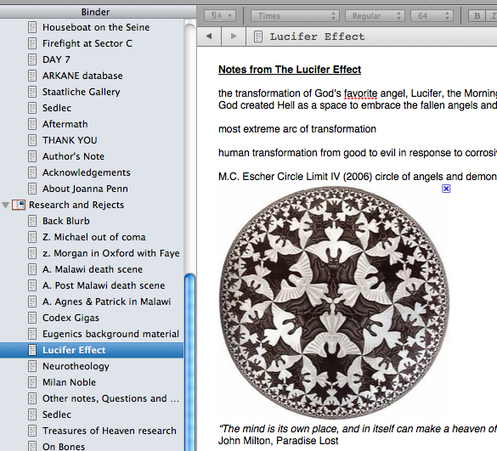Open the Author's Note document
Screen dimensions: 497x451
point(73,156)
